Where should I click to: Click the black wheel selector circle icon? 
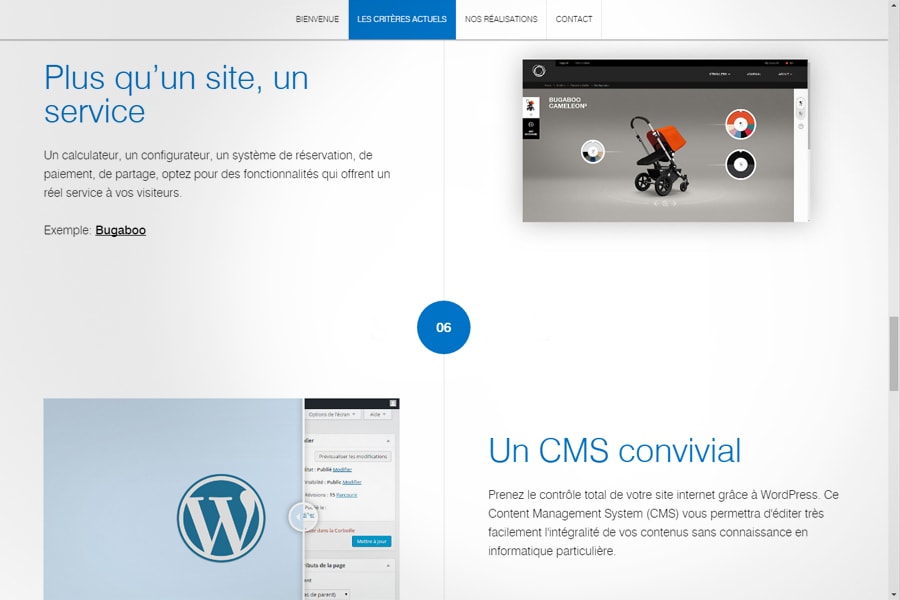[740, 163]
